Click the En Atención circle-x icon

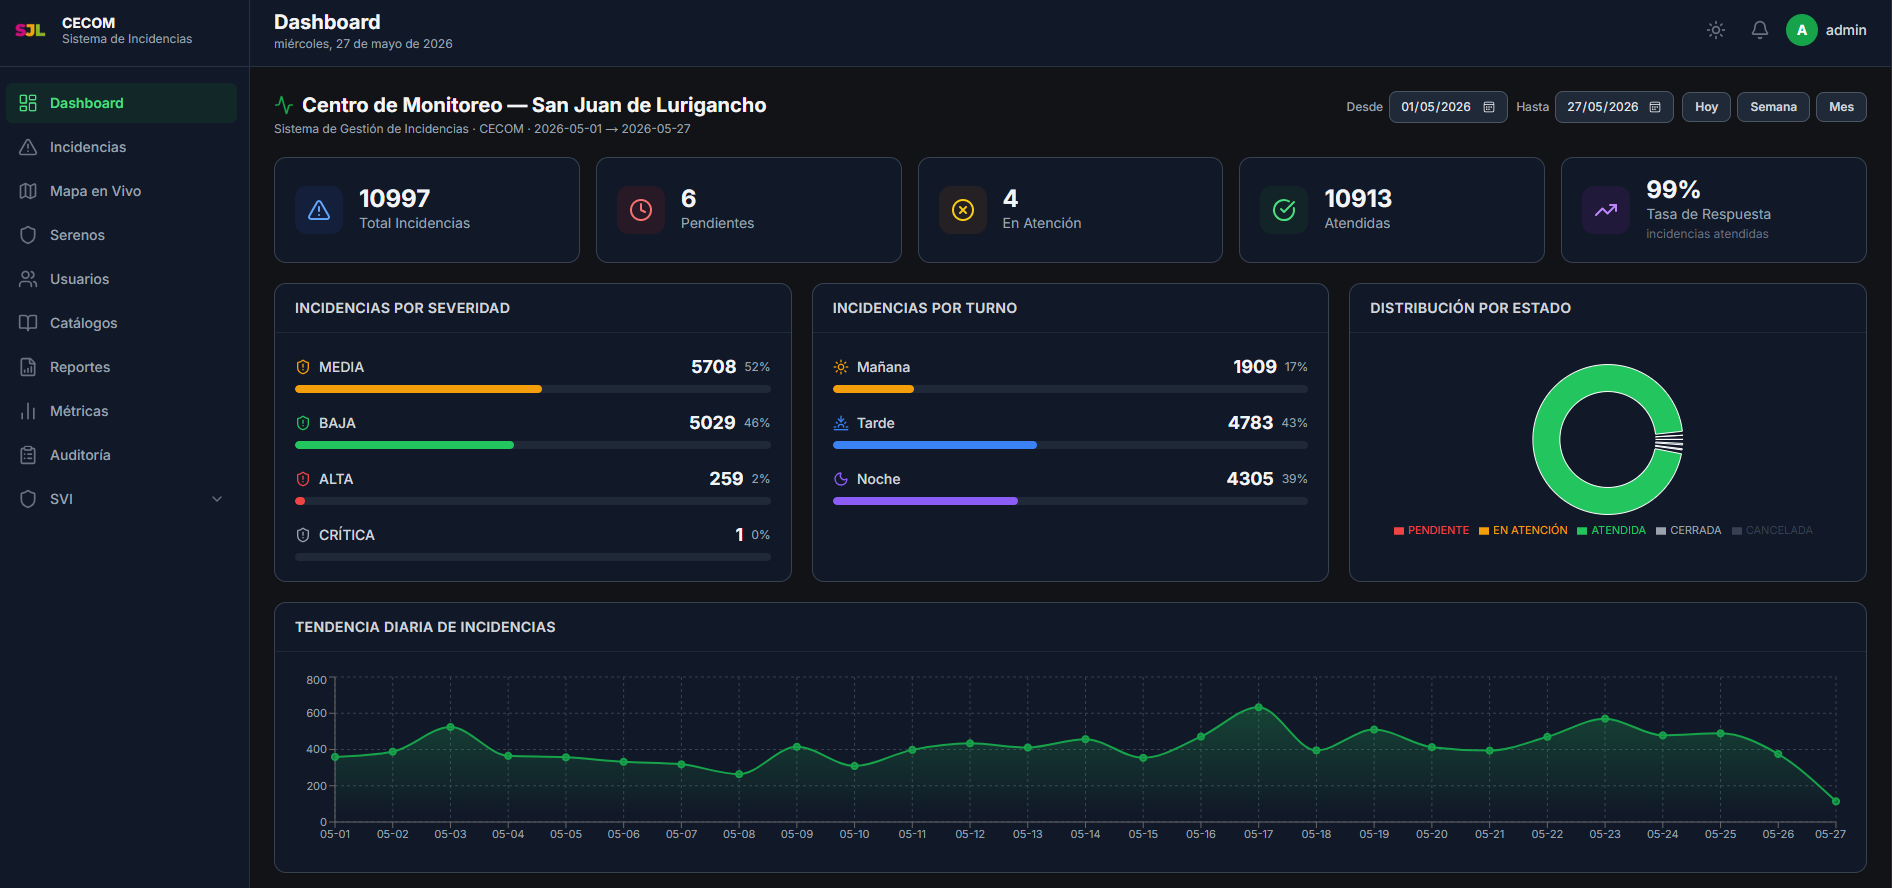963,210
